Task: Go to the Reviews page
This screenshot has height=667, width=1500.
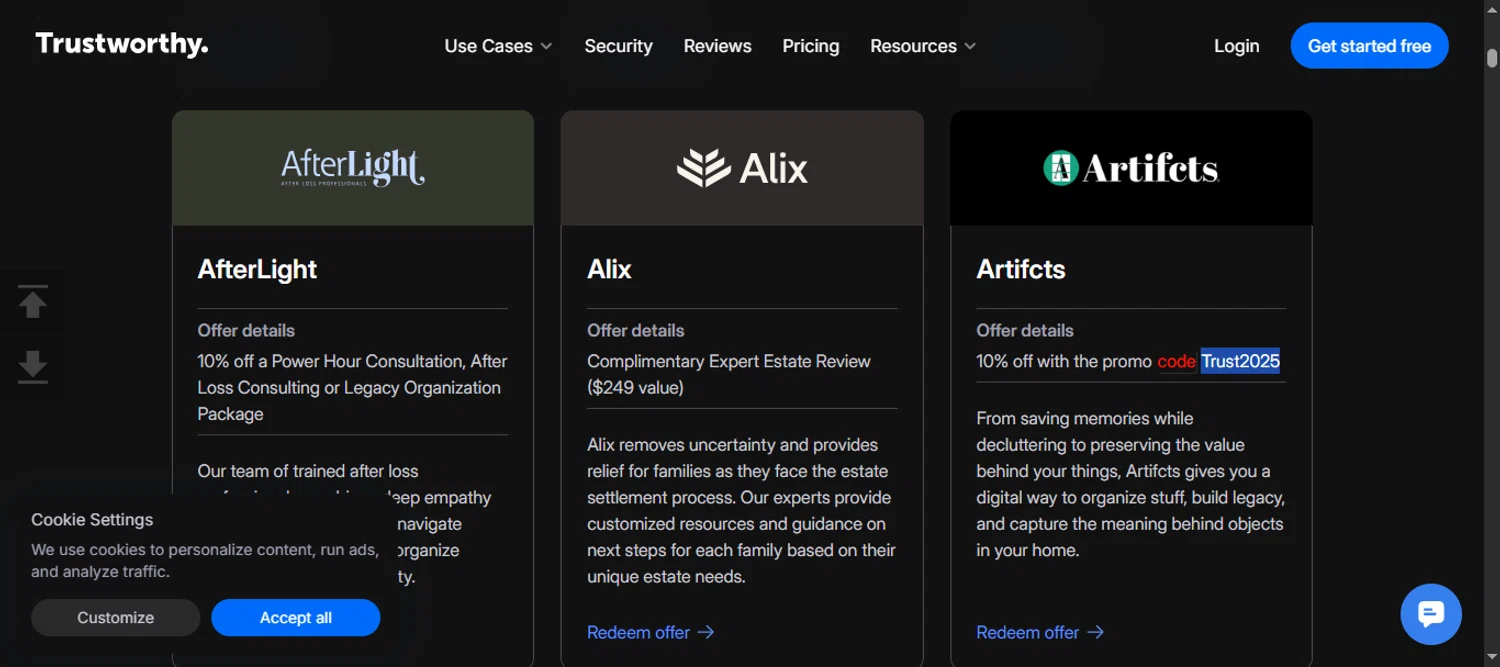Action: (x=717, y=46)
